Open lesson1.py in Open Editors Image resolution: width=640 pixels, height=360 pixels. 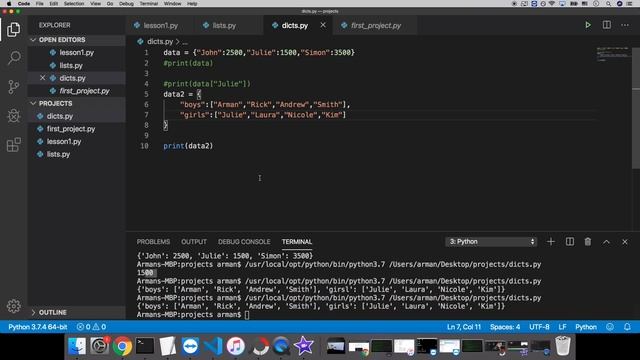coord(76,52)
